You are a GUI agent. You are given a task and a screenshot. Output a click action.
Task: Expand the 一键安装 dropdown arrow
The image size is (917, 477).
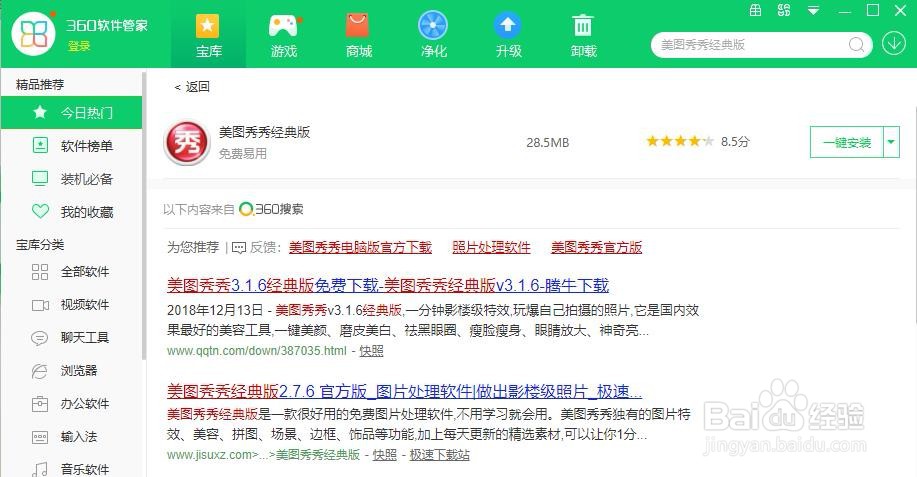point(891,142)
